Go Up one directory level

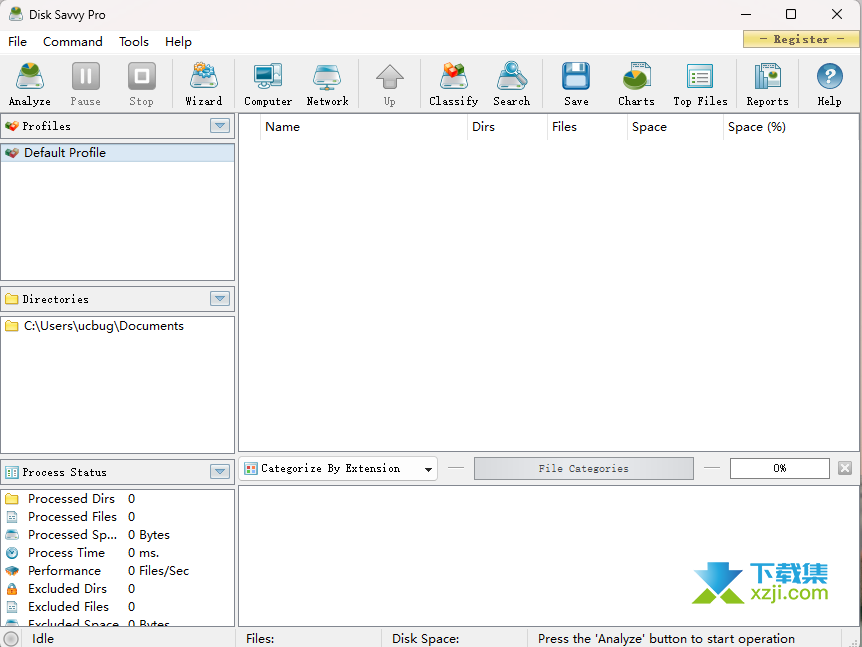389,84
